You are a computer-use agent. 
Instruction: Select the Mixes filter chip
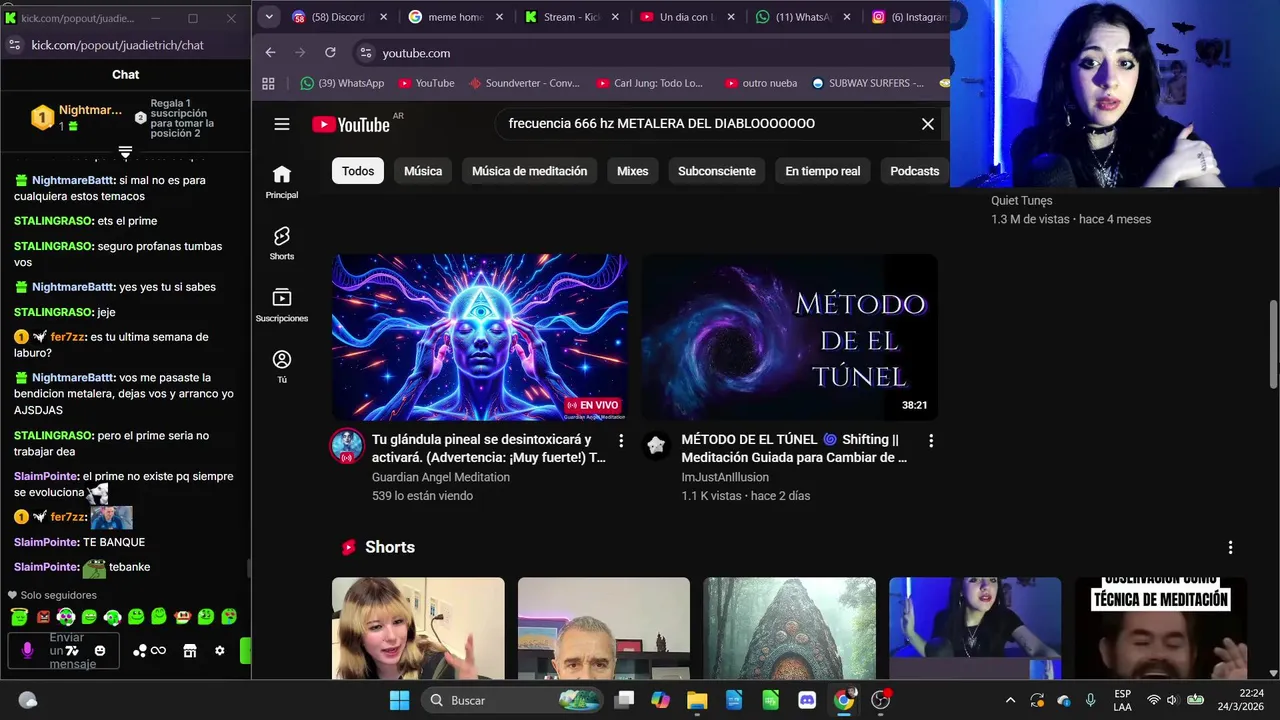click(x=632, y=171)
